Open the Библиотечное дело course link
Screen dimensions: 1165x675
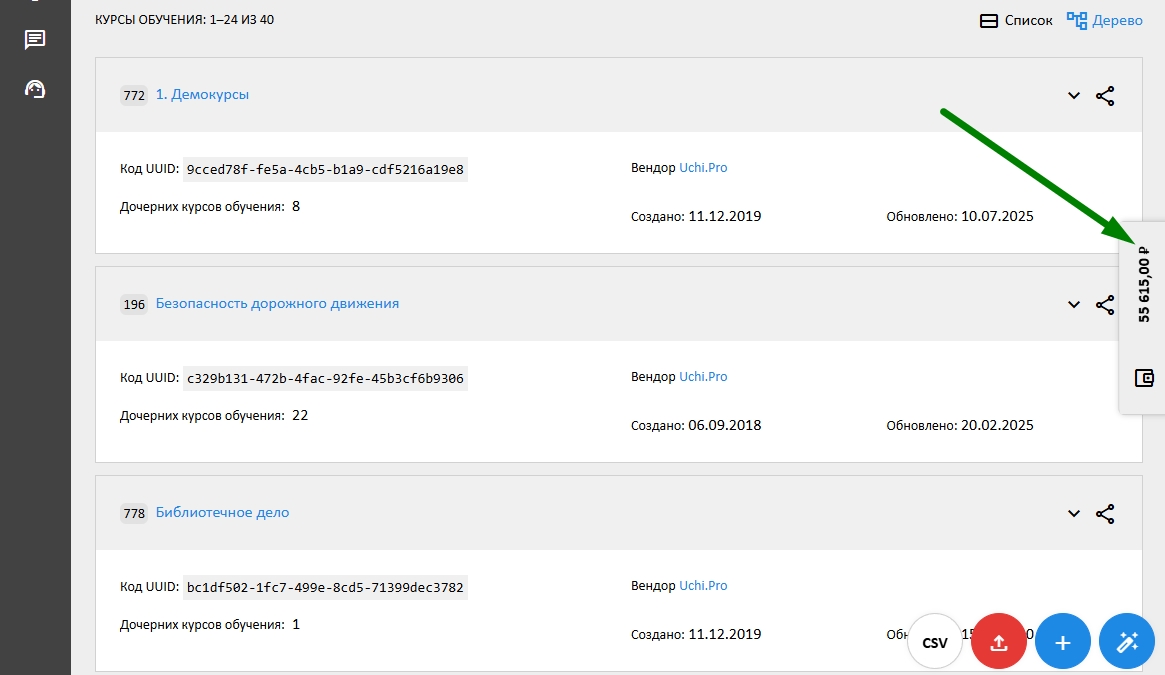pos(222,512)
